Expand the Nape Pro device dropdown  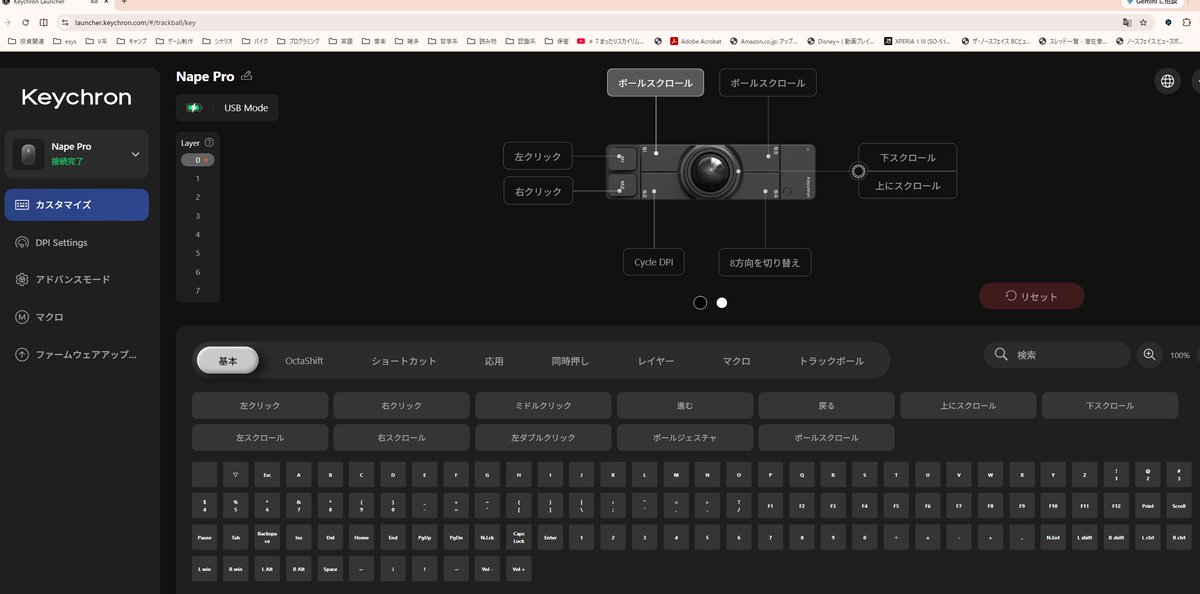[136, 154]
